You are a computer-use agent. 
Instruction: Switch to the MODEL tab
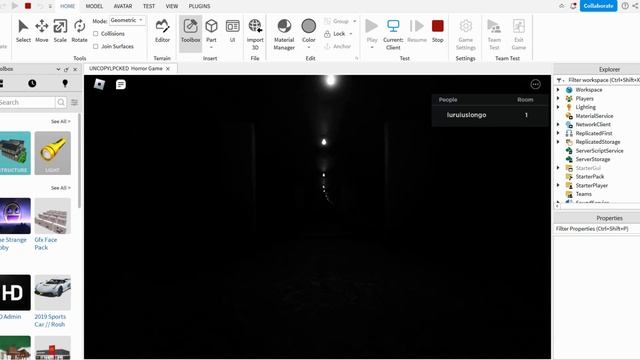pos(94,6)
